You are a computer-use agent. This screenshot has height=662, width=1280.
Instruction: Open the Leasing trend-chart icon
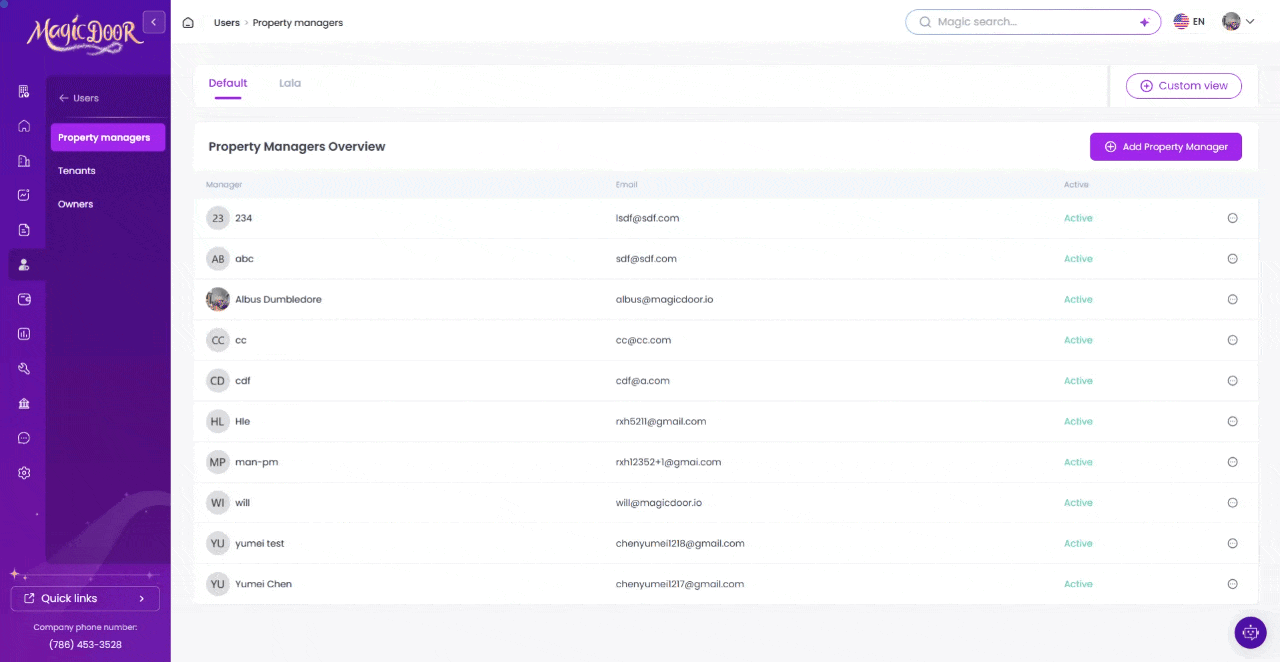coord(23,195)
